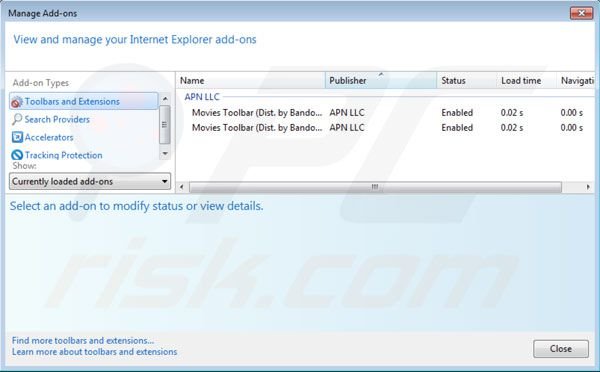Screen dimensions: 600x372
Task: Click the add-on types vertical scrollbar thumb
Action: click(x=165, y=124)
